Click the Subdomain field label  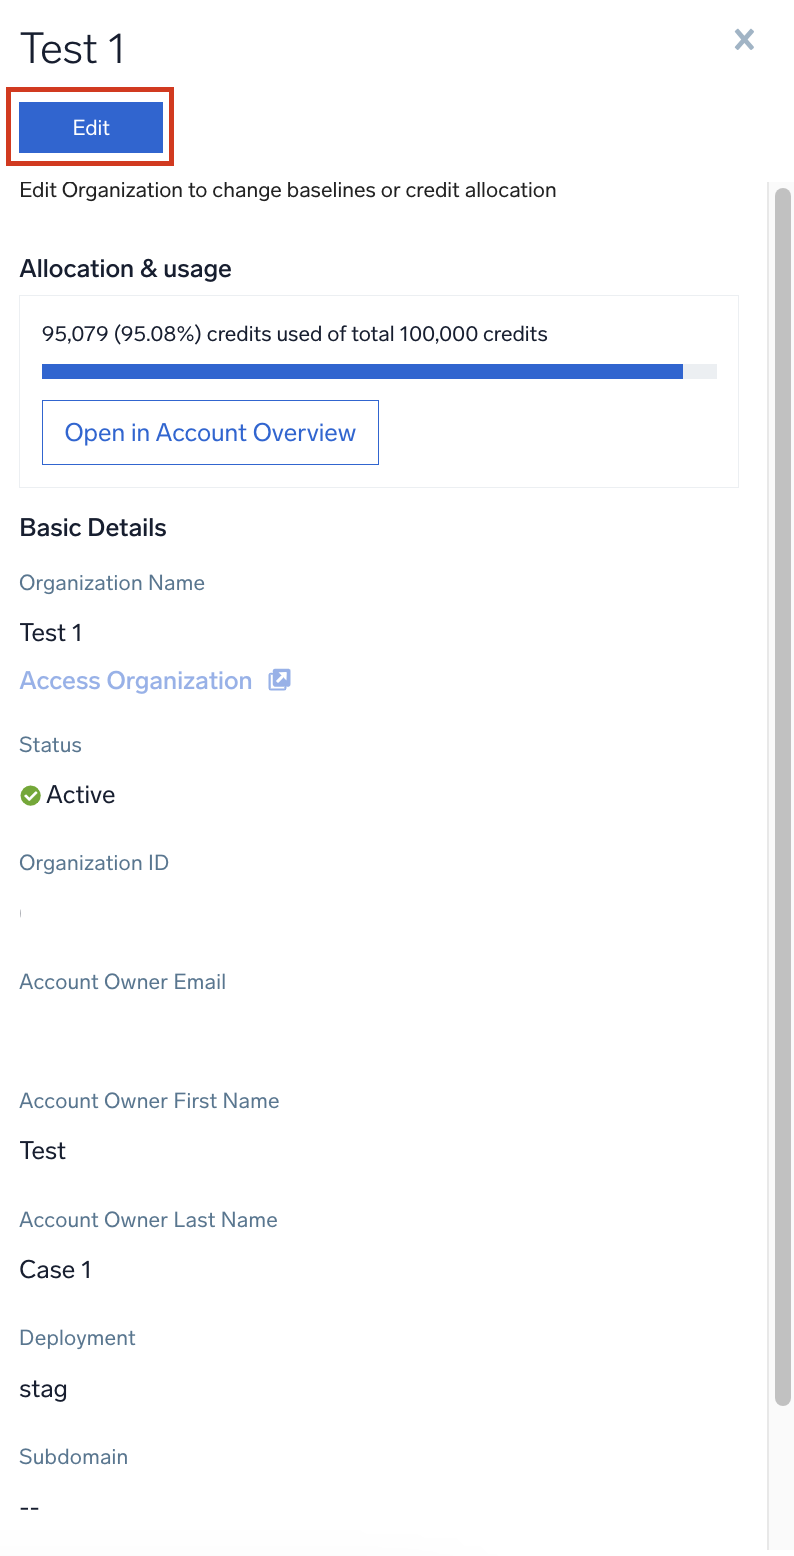point(74,1457)
